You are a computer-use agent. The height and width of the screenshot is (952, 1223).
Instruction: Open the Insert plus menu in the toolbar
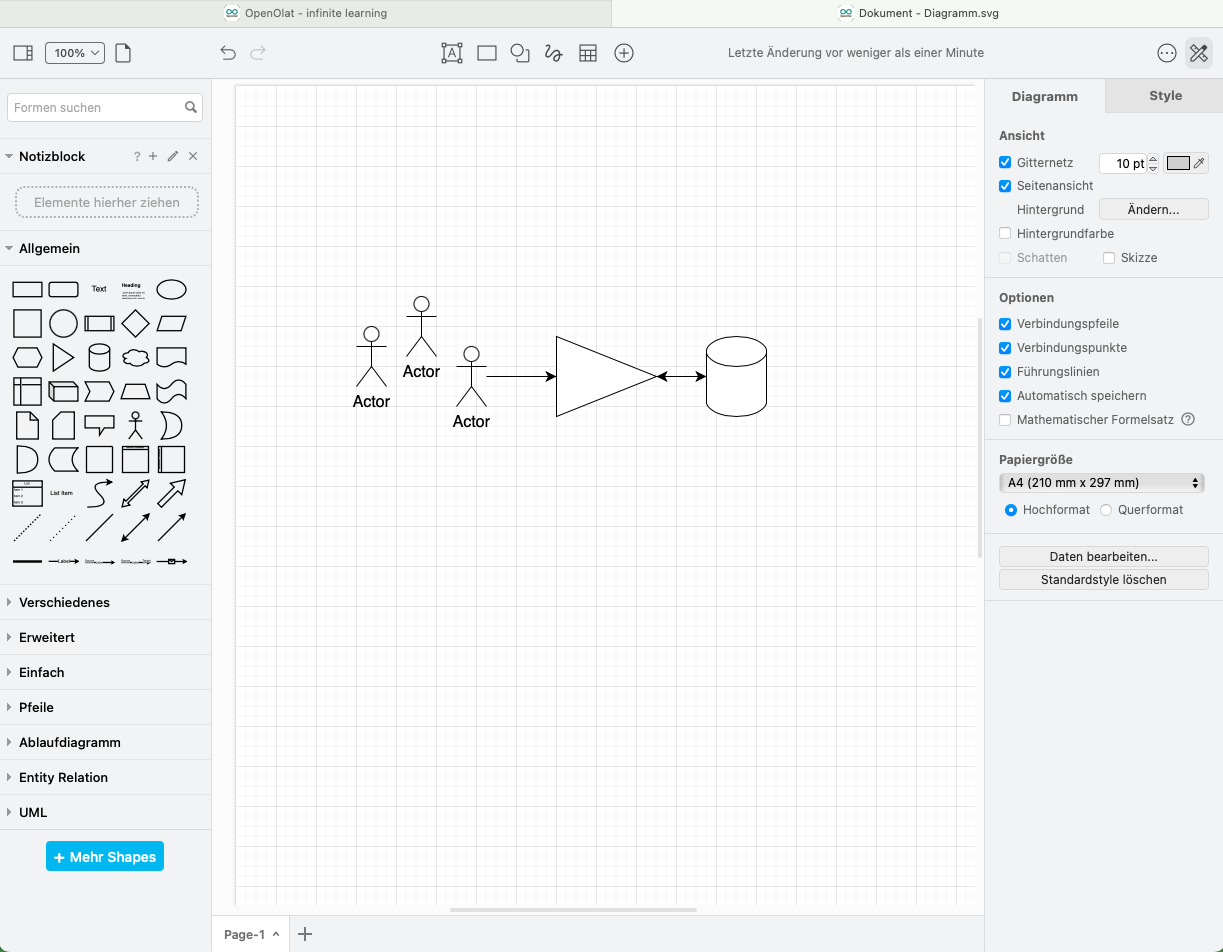pyautogui.click(x=624, y=53)
